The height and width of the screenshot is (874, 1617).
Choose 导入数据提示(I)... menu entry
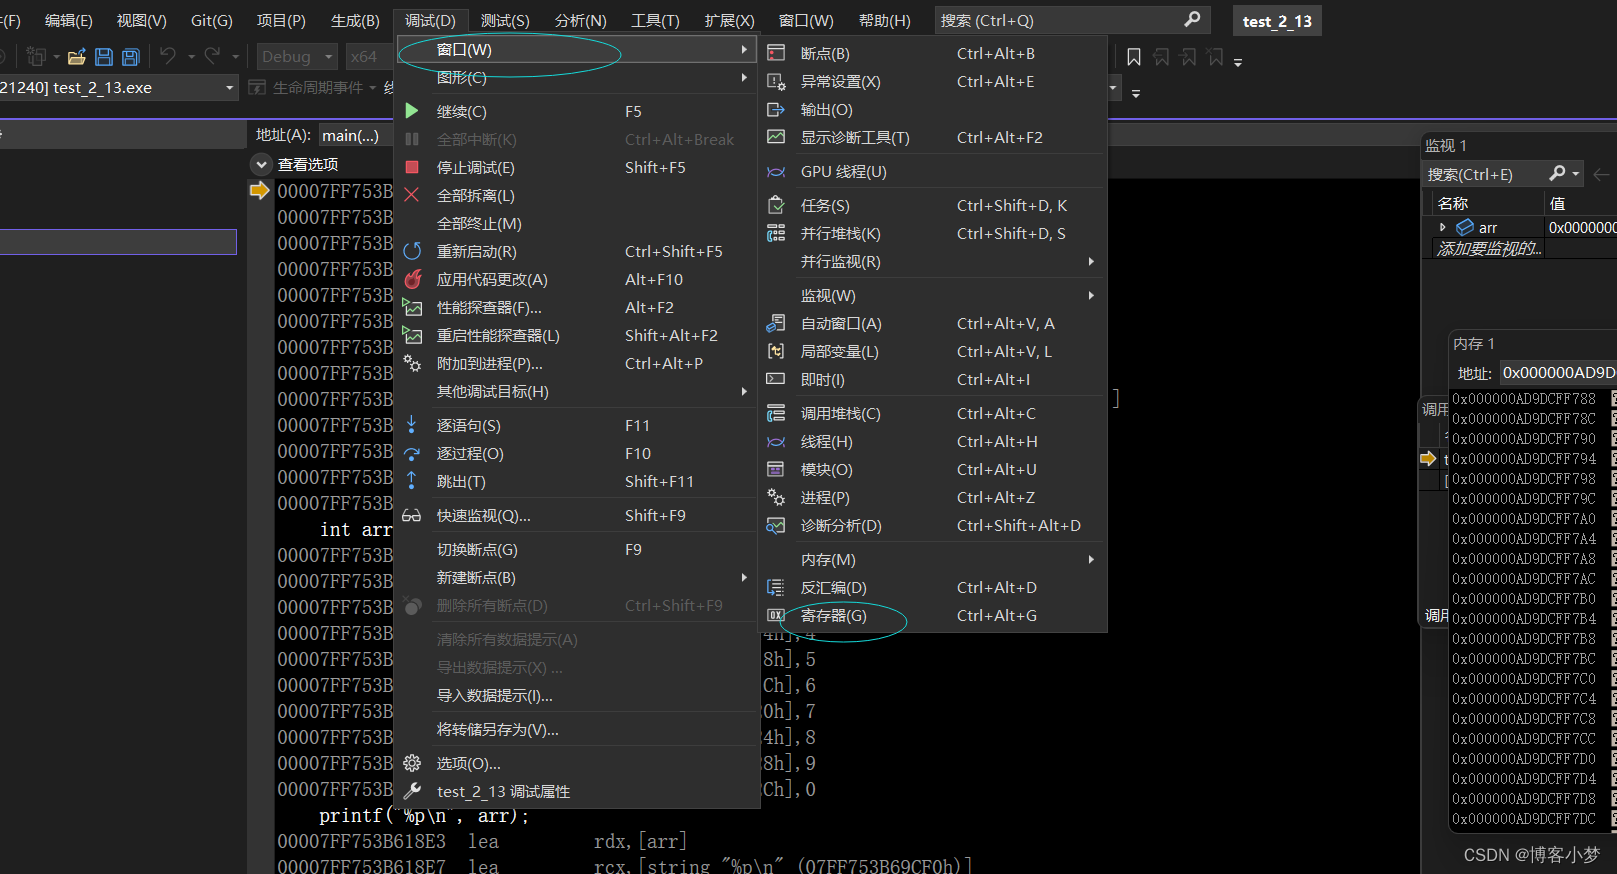point(576,695)
